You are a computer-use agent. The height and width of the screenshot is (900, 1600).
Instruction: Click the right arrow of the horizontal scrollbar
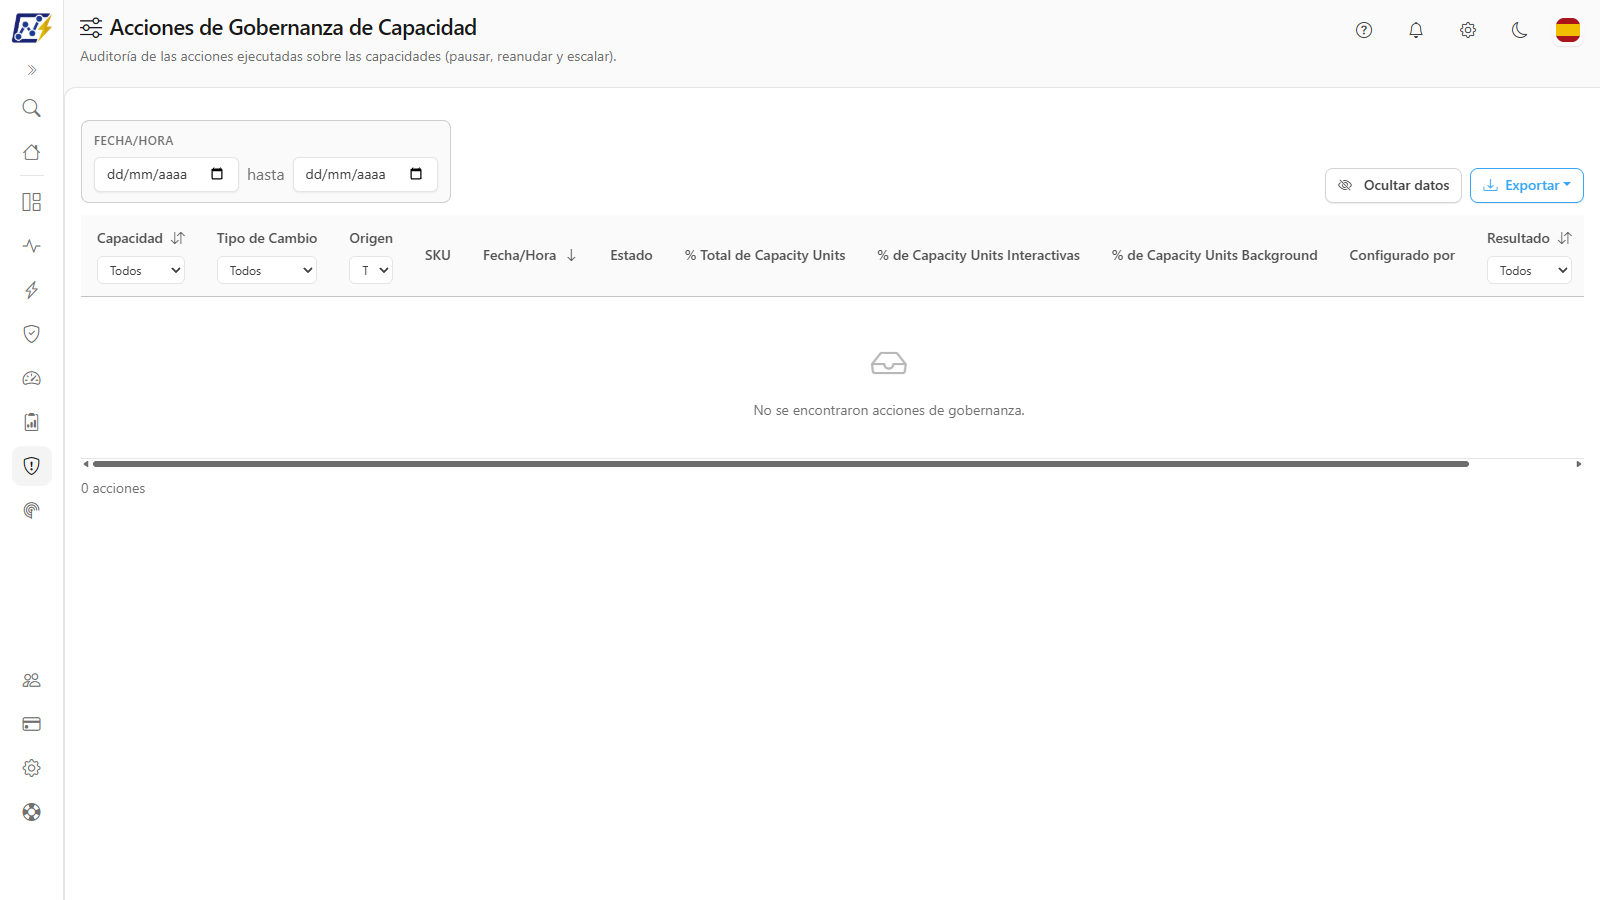tap(1578, 464)
